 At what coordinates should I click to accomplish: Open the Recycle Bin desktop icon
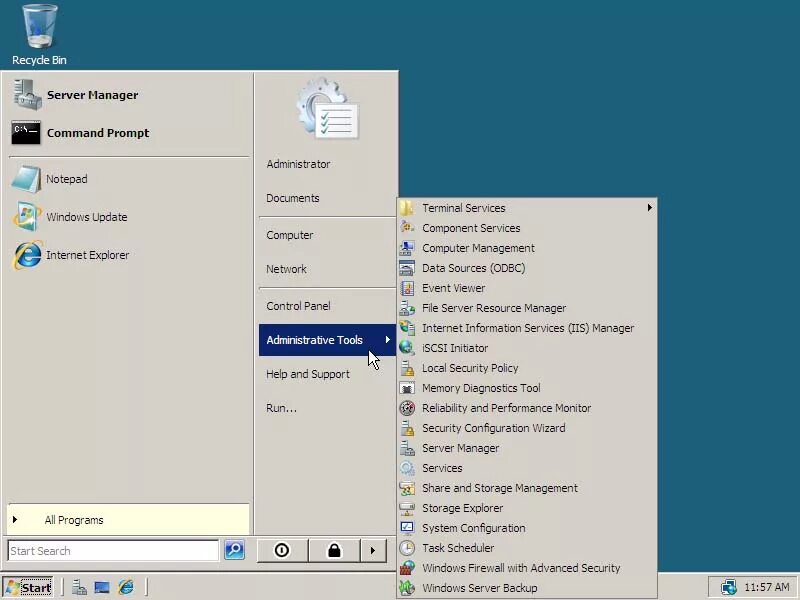(x=39, y=35)
